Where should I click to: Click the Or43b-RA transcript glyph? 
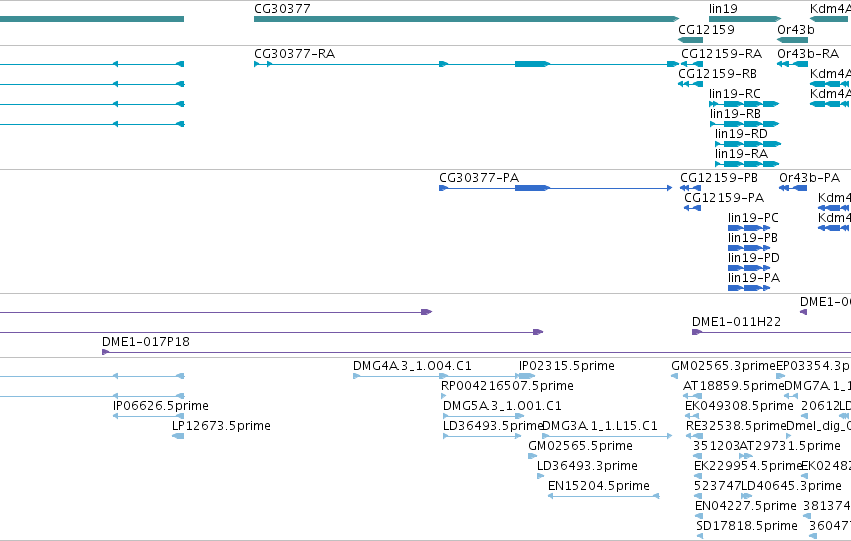point(792,64)
